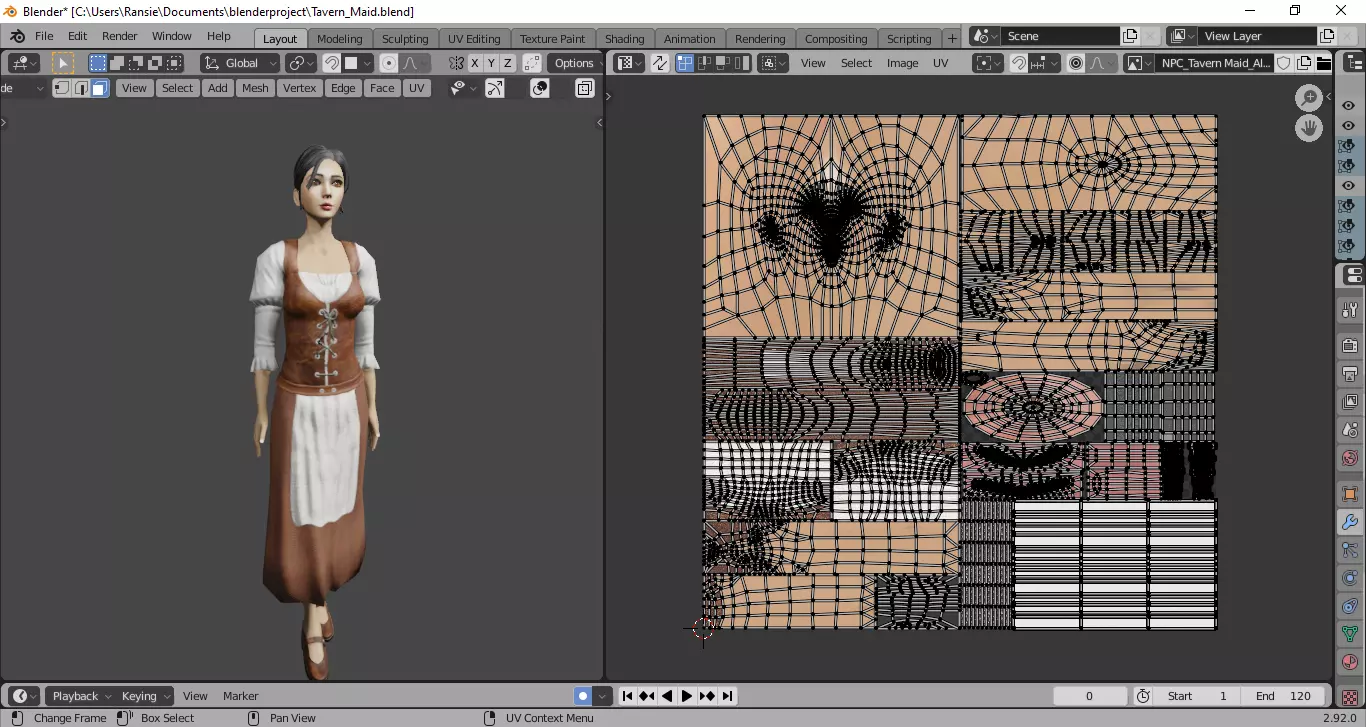Play animation forward
The width and height of the screenshot is (1366, 727).
tap(687, 696)
